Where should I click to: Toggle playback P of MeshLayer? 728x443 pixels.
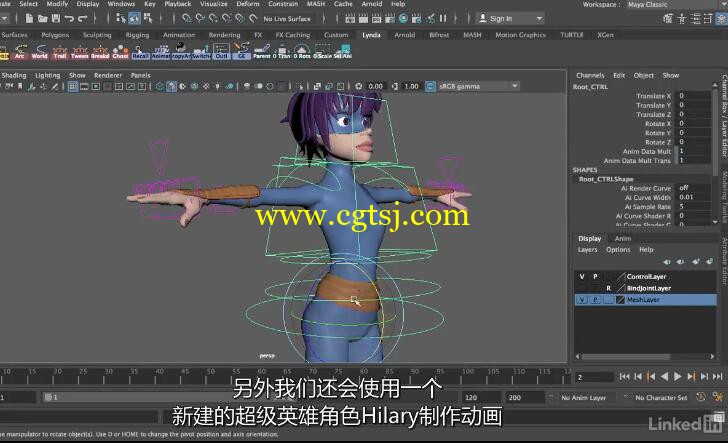click(595, 300)
